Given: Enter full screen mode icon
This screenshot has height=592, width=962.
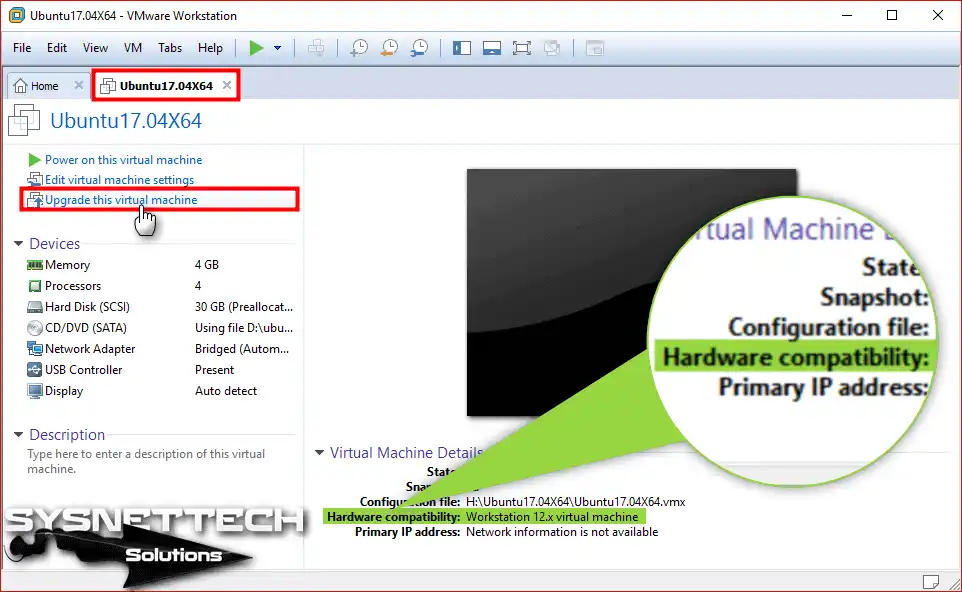Looking at the screenshot, I should coord(521,48).
